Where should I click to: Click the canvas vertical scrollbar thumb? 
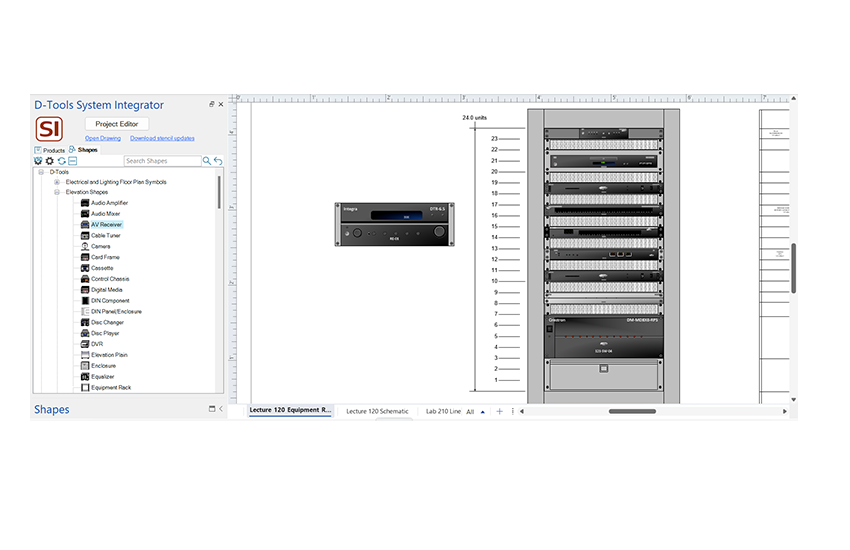coord(793,268)
